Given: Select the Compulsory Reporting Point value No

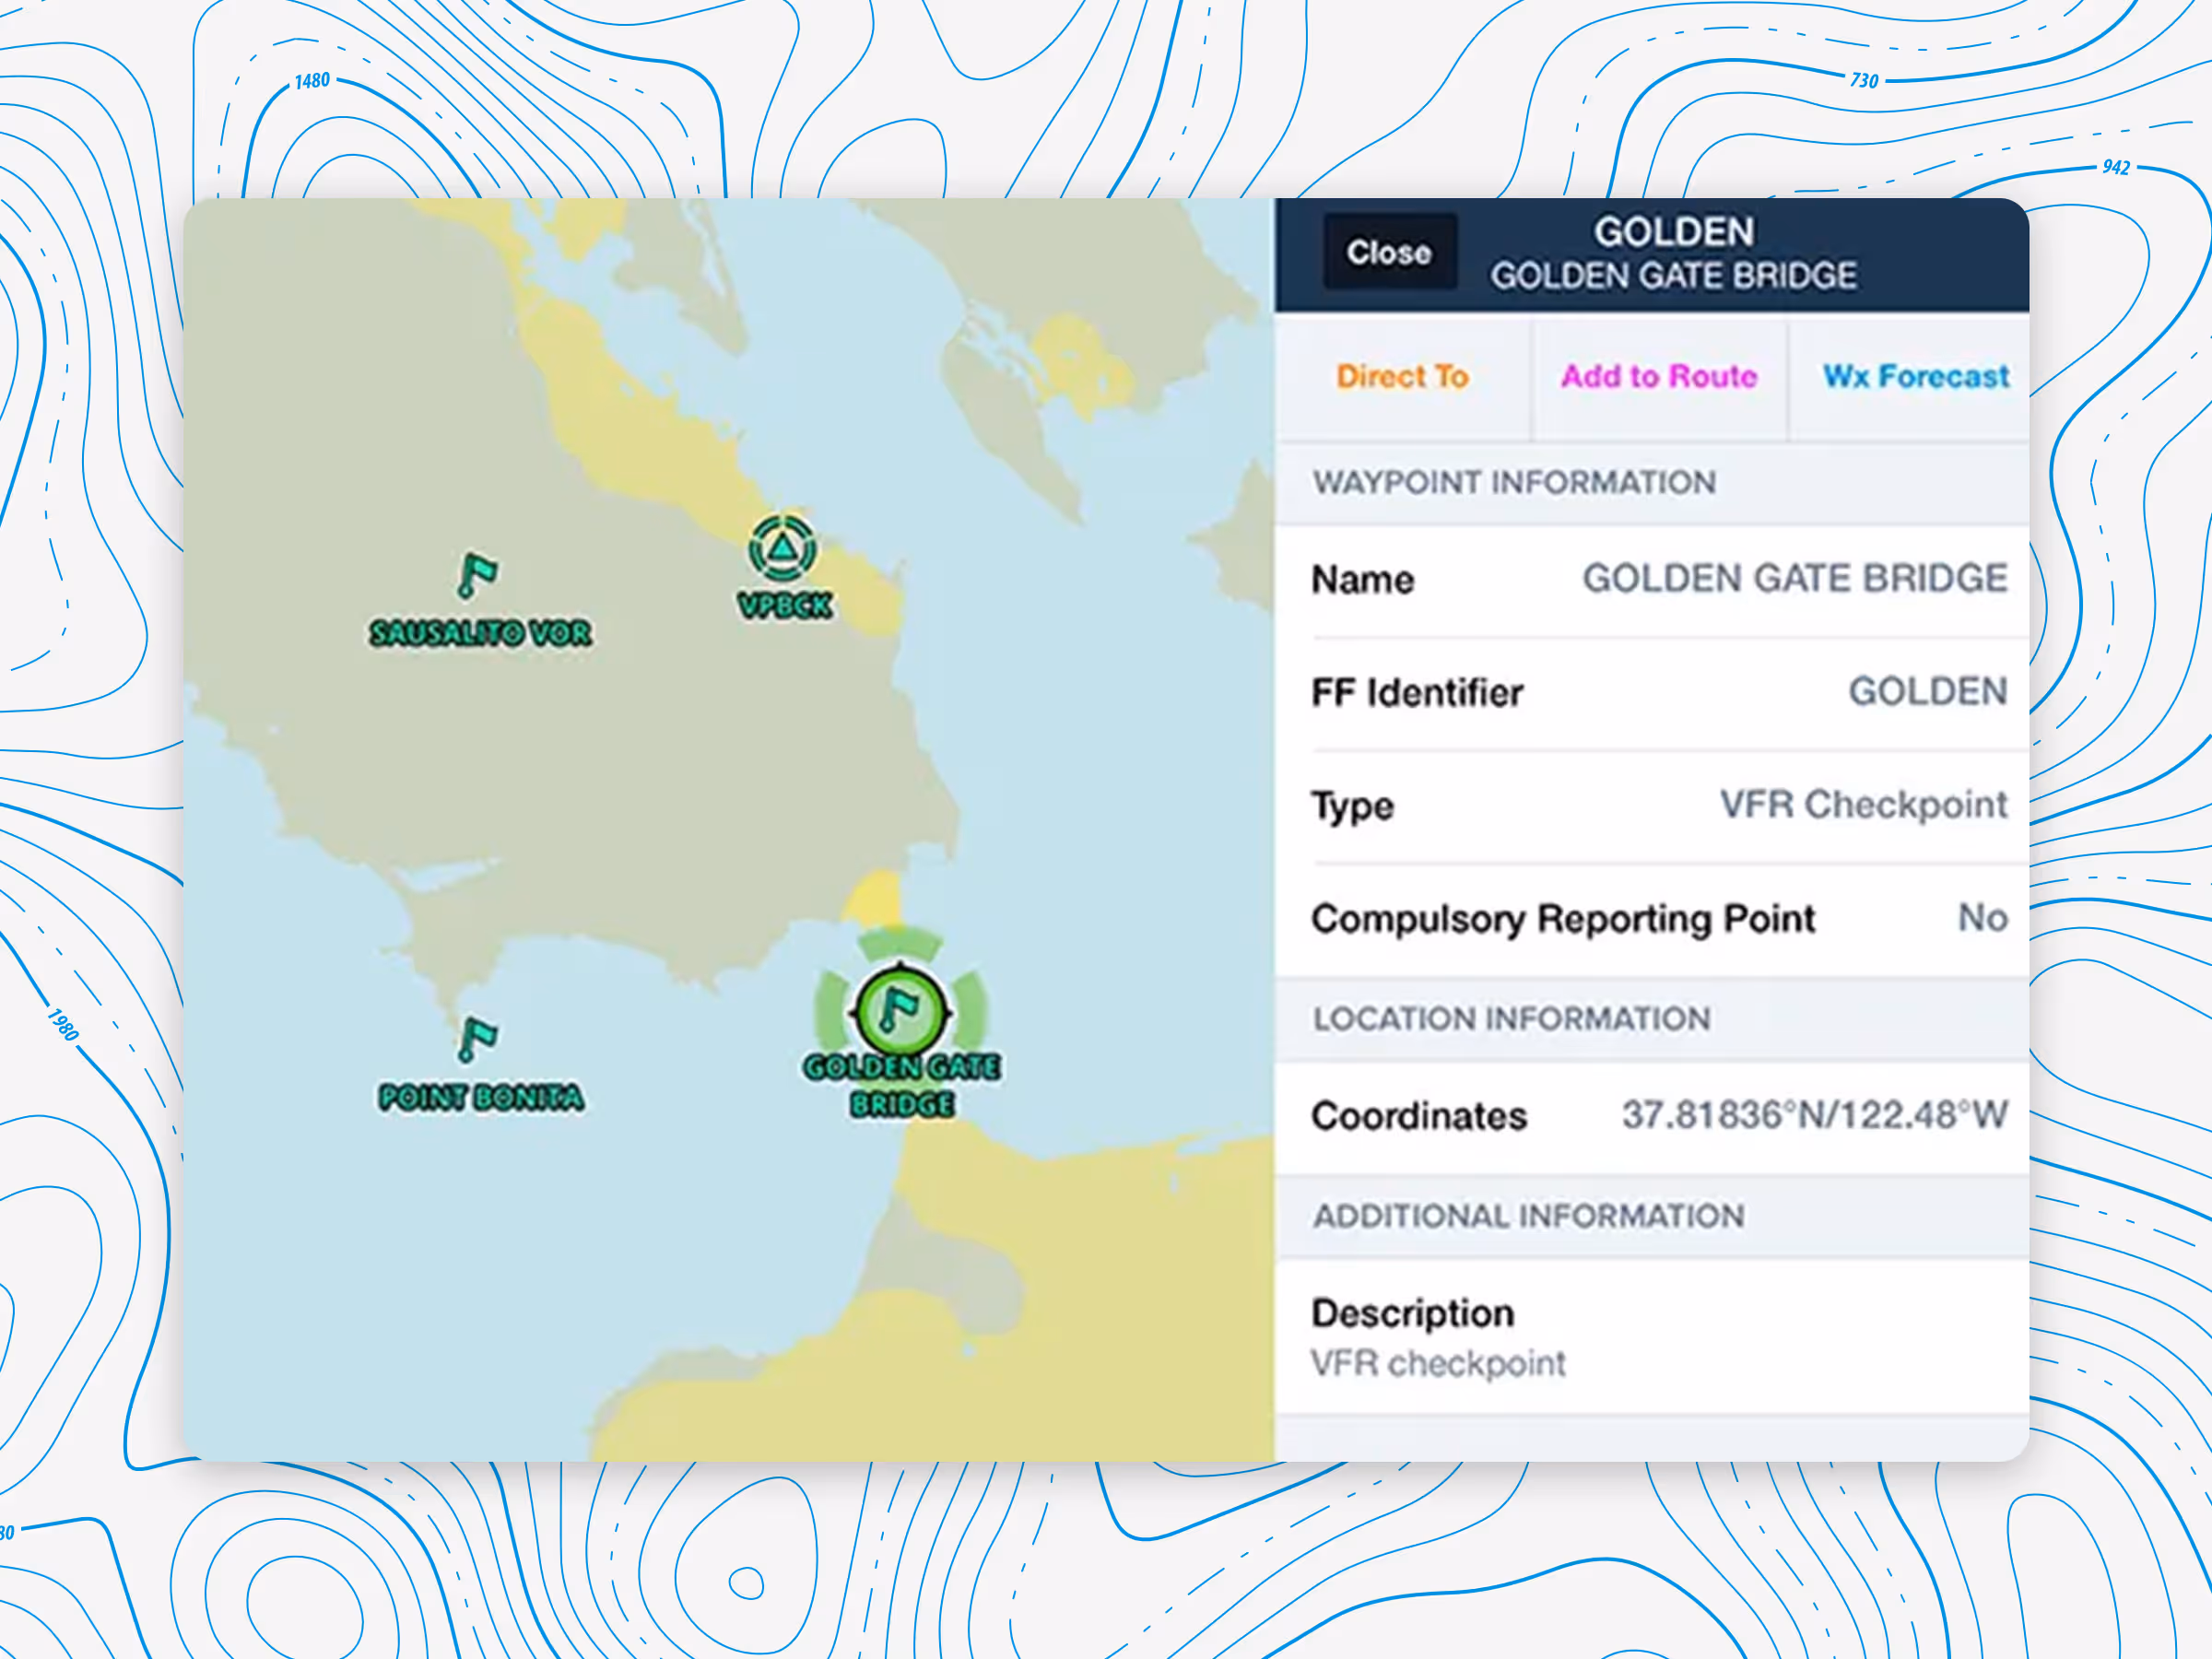Looking at the screenshot, I should click(x=1982, y=917).
